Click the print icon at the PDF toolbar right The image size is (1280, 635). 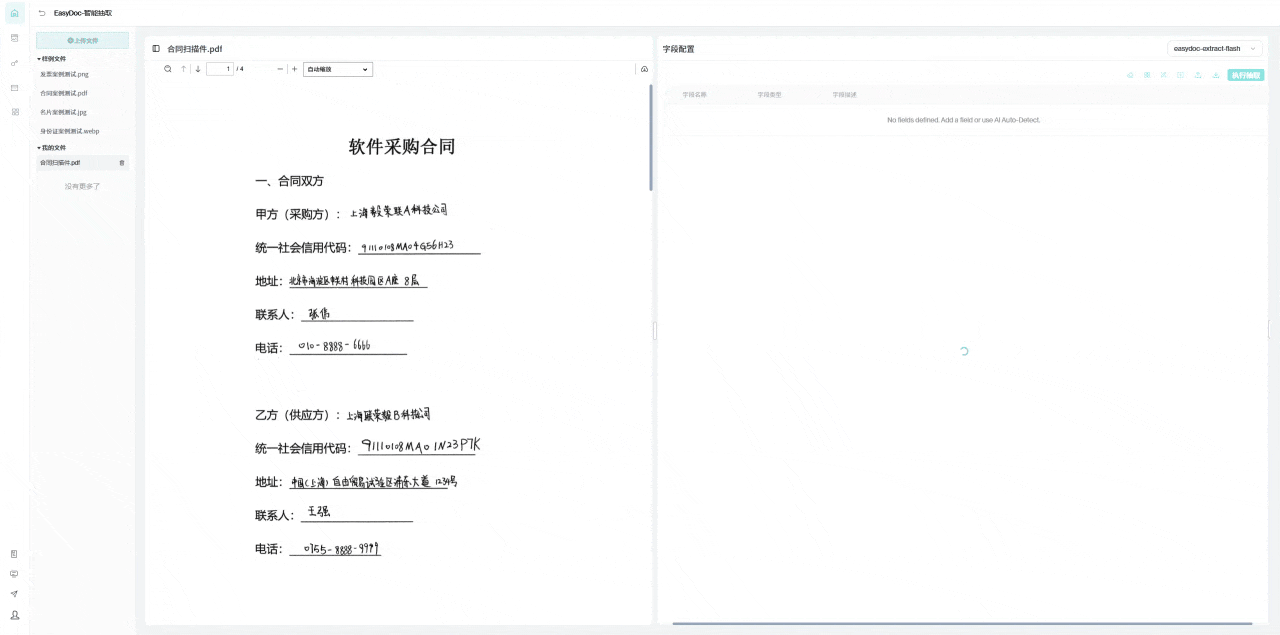pos(644,69)
